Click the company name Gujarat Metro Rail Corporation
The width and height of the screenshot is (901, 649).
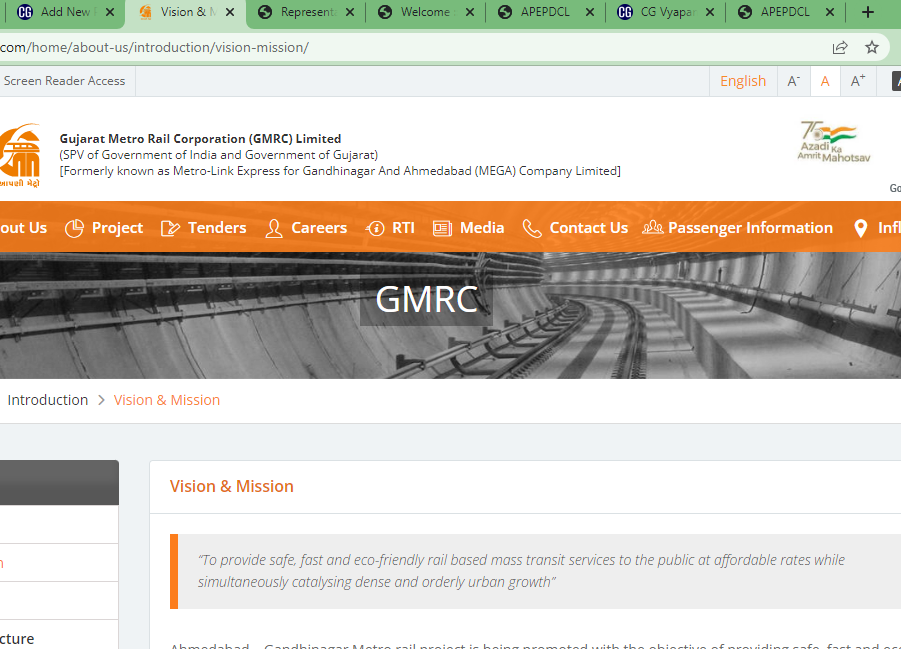(201, 139)
